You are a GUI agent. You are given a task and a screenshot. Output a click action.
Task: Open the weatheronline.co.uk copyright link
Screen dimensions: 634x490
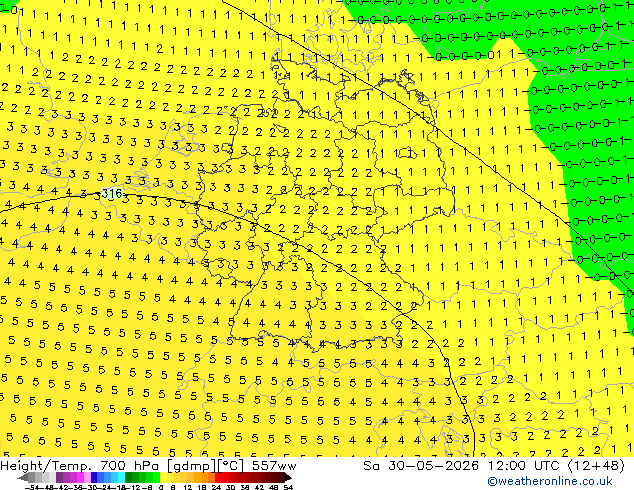tap(550, 481)
